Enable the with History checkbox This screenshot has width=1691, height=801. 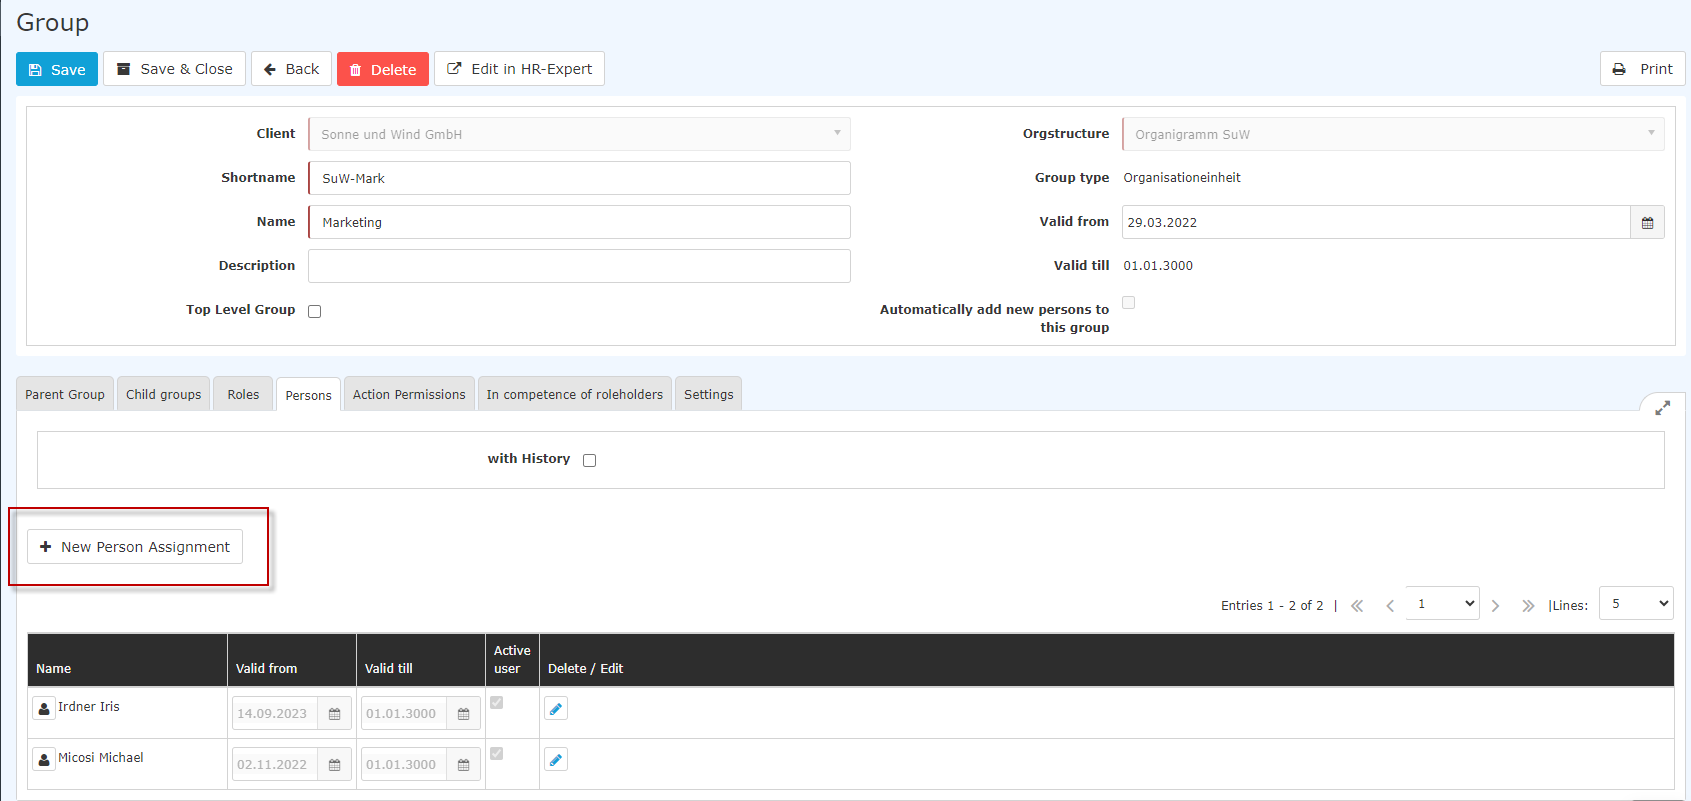coord(590,460)
